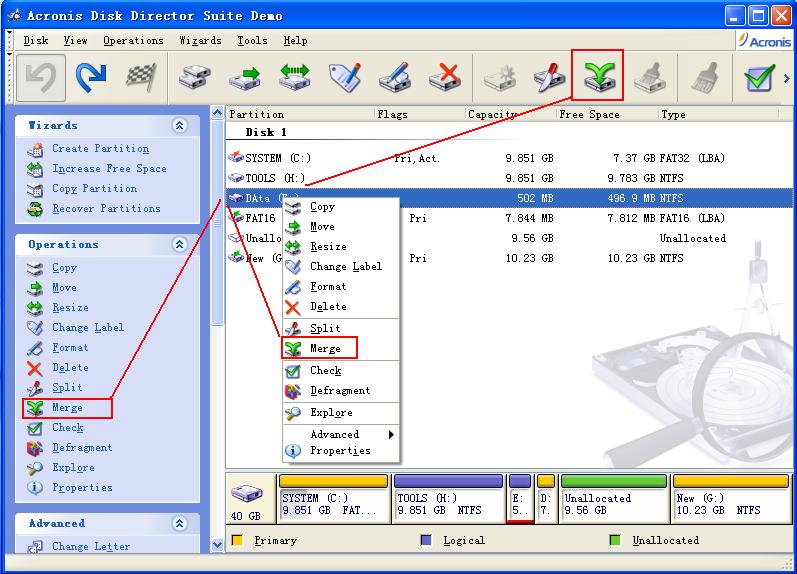Click sidebar scrollbar down arrow

pyautogui.click(x=218, y=545)
